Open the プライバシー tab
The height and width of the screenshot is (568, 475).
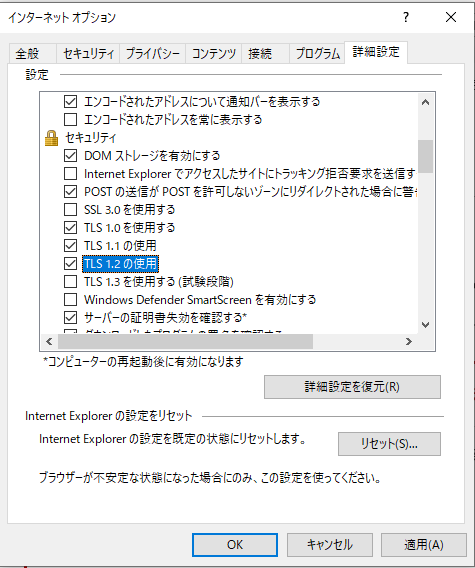(x=153, y=54)
